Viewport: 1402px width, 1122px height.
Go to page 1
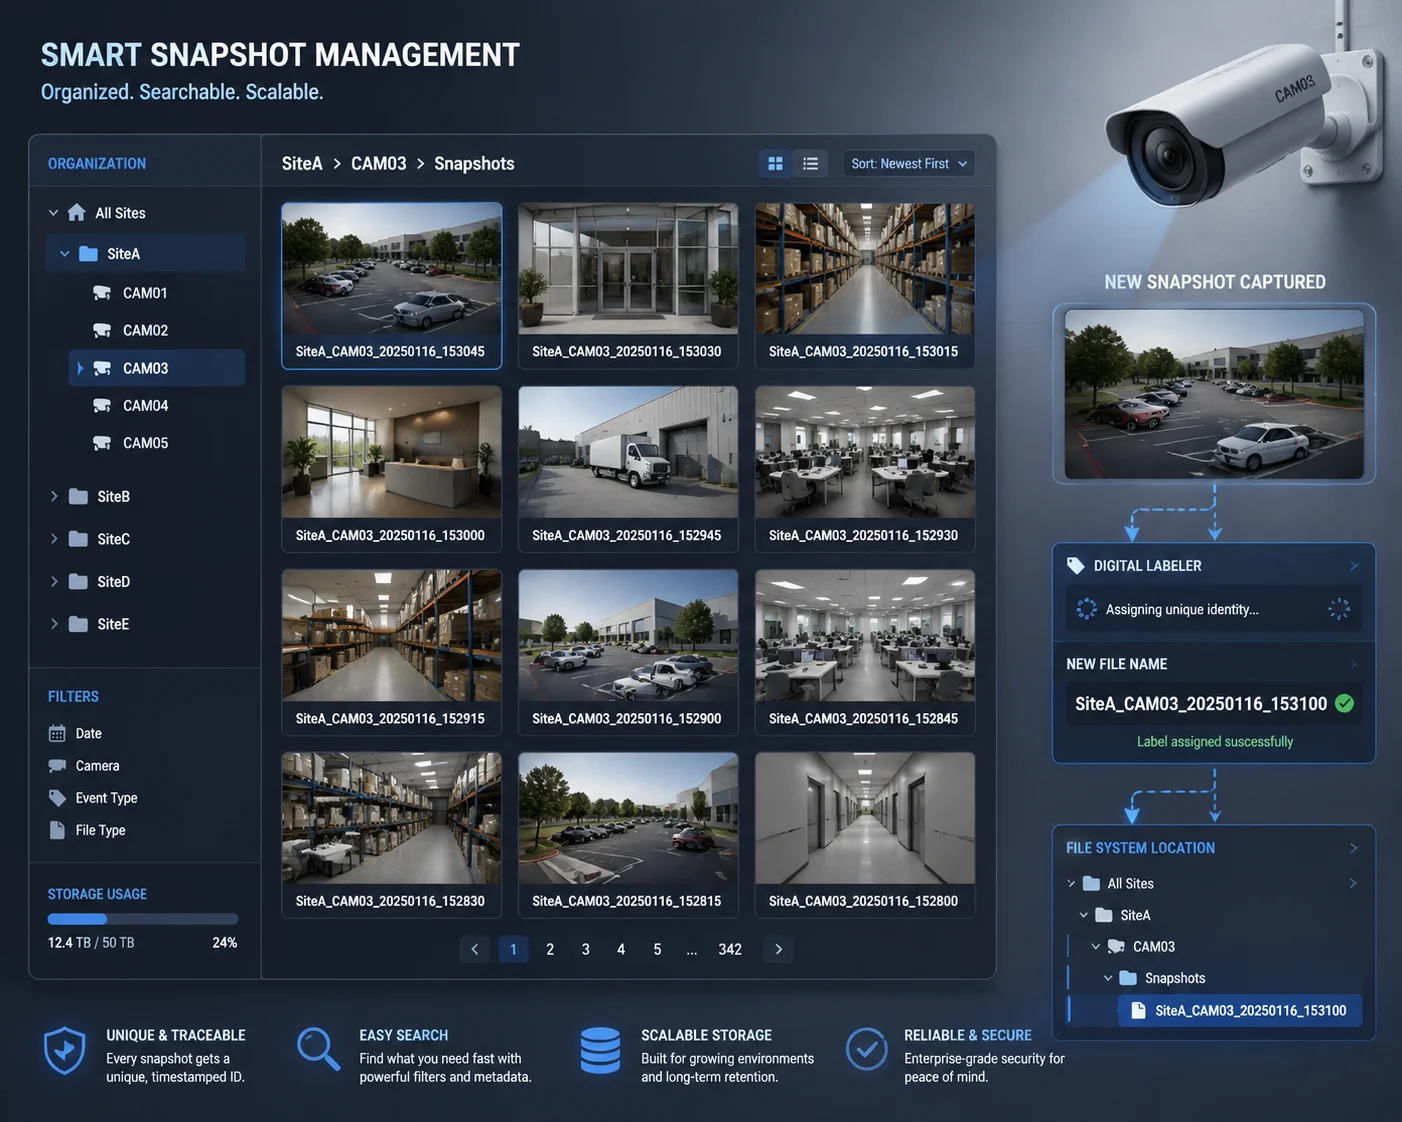[513, 949]
